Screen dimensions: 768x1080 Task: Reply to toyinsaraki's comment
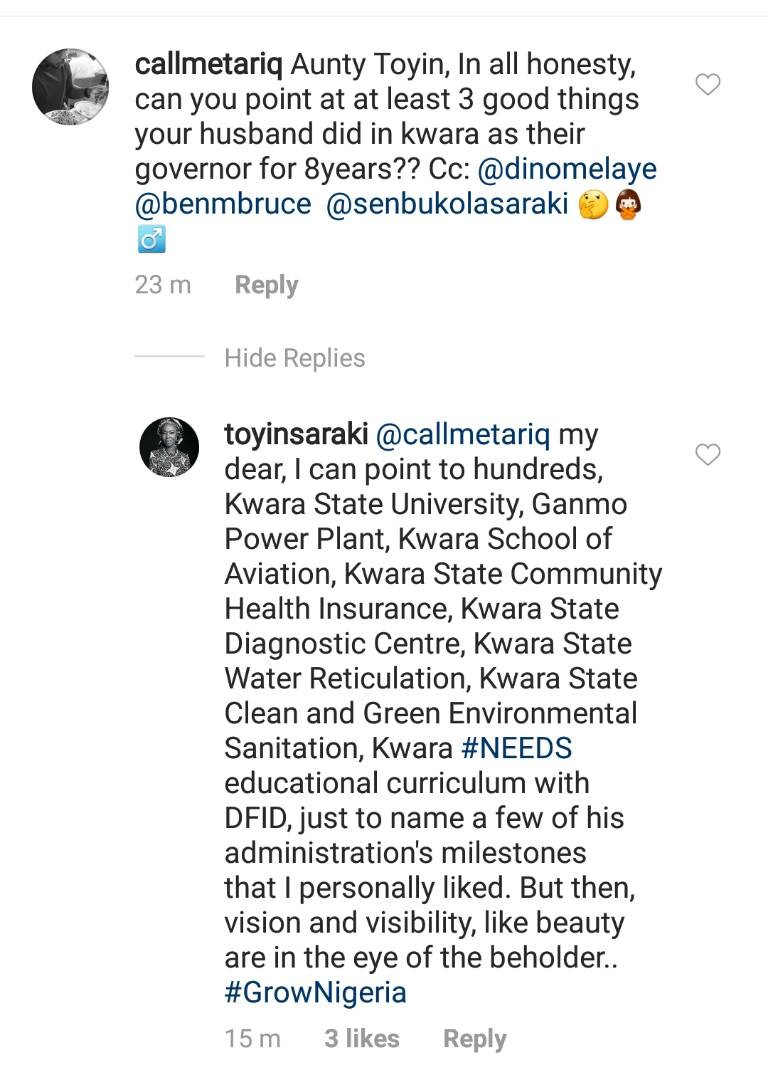[475, 1039]
